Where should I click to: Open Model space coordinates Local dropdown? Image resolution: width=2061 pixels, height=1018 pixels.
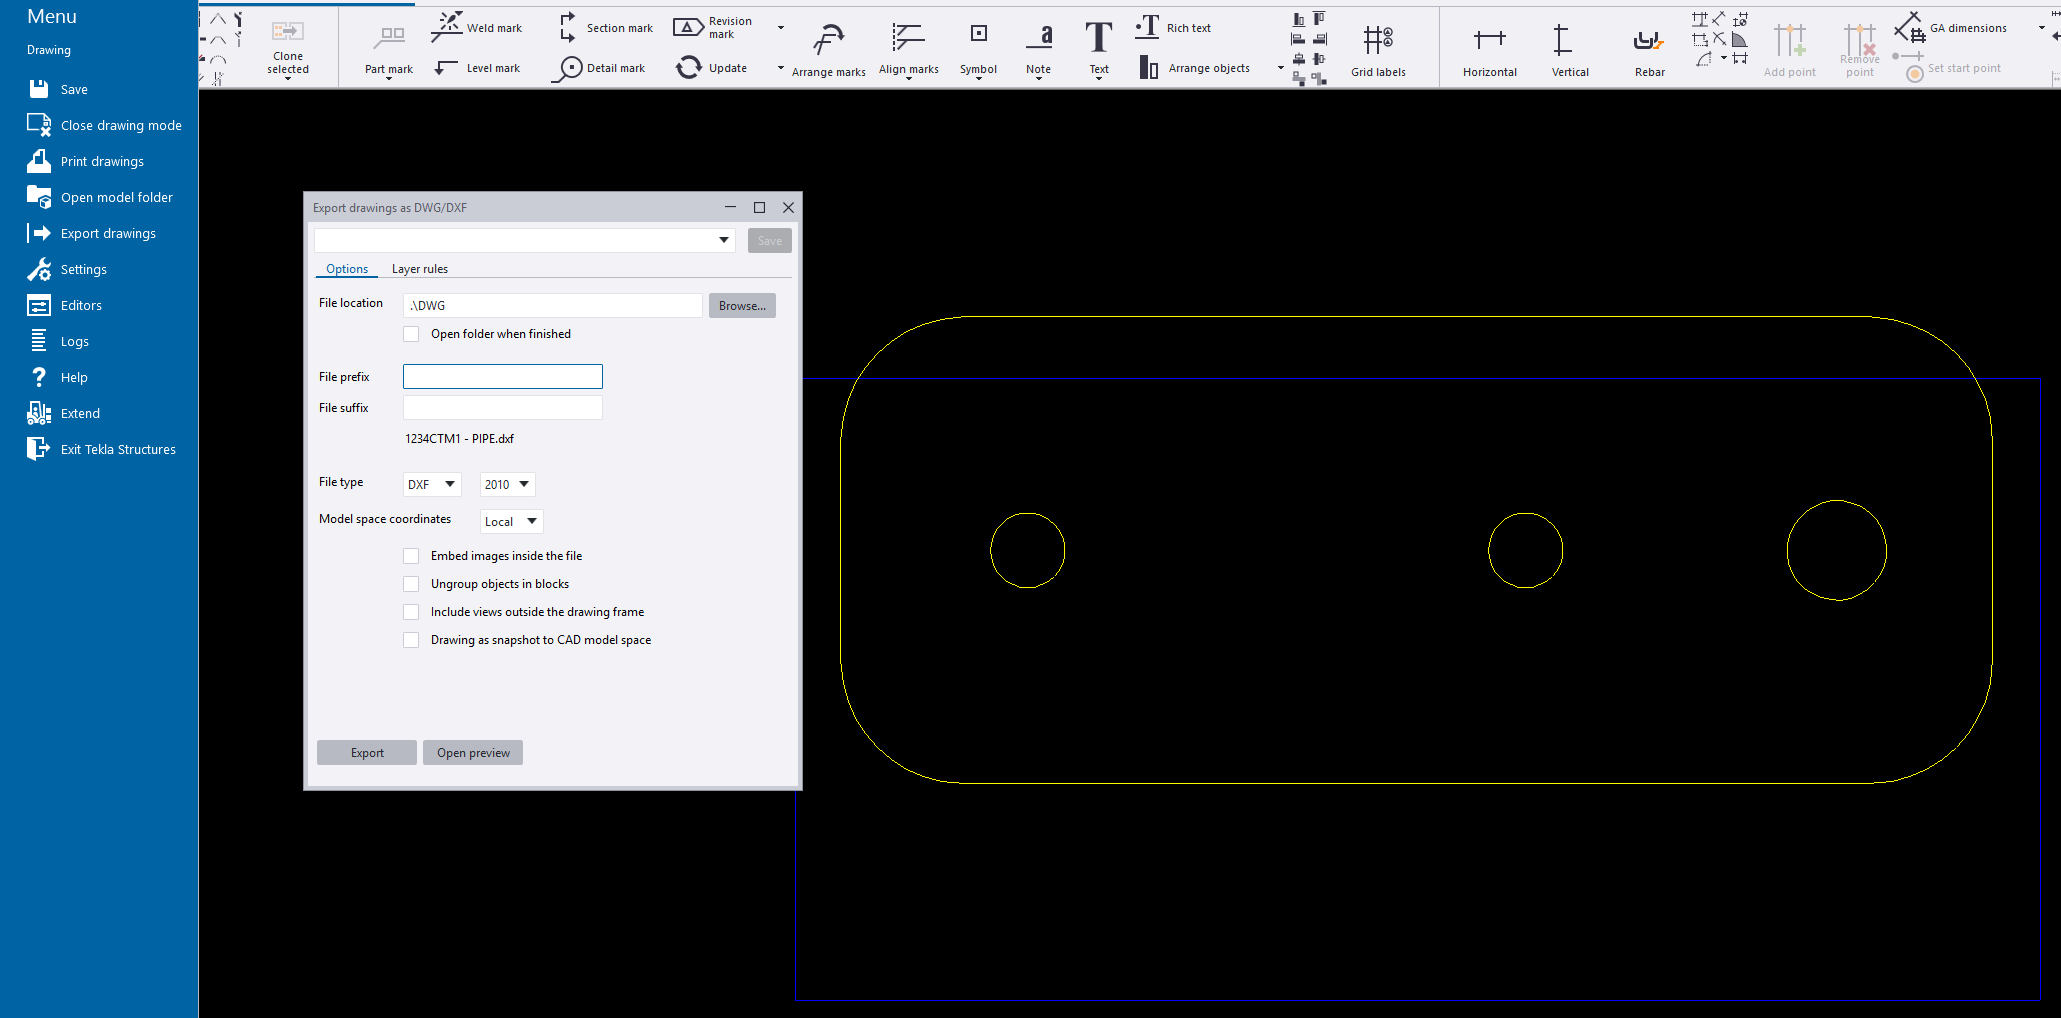pos(511,522)
